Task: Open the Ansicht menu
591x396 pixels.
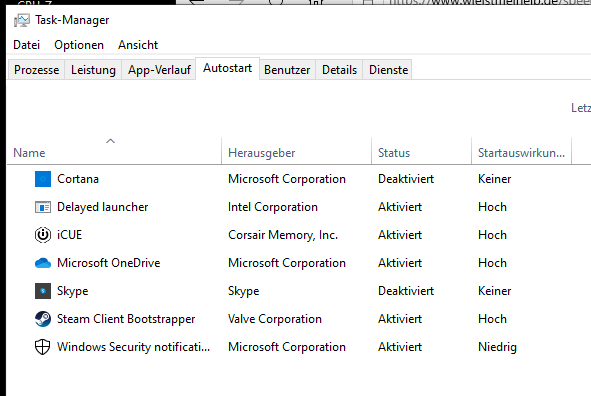Action: pyautogui.click(x=138, y=45)
